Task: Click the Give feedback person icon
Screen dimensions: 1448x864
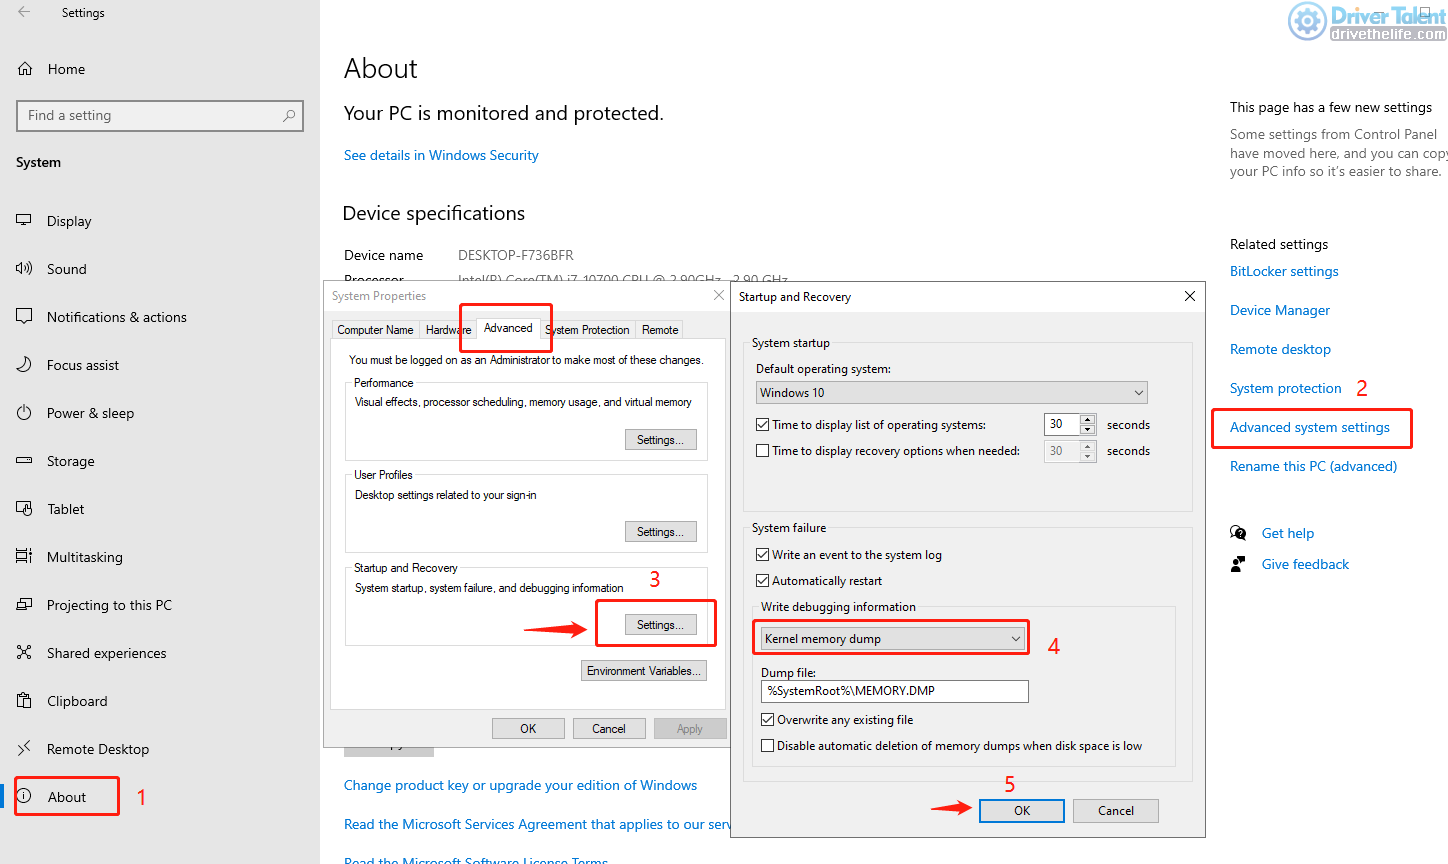Action: click(1238, 564)
